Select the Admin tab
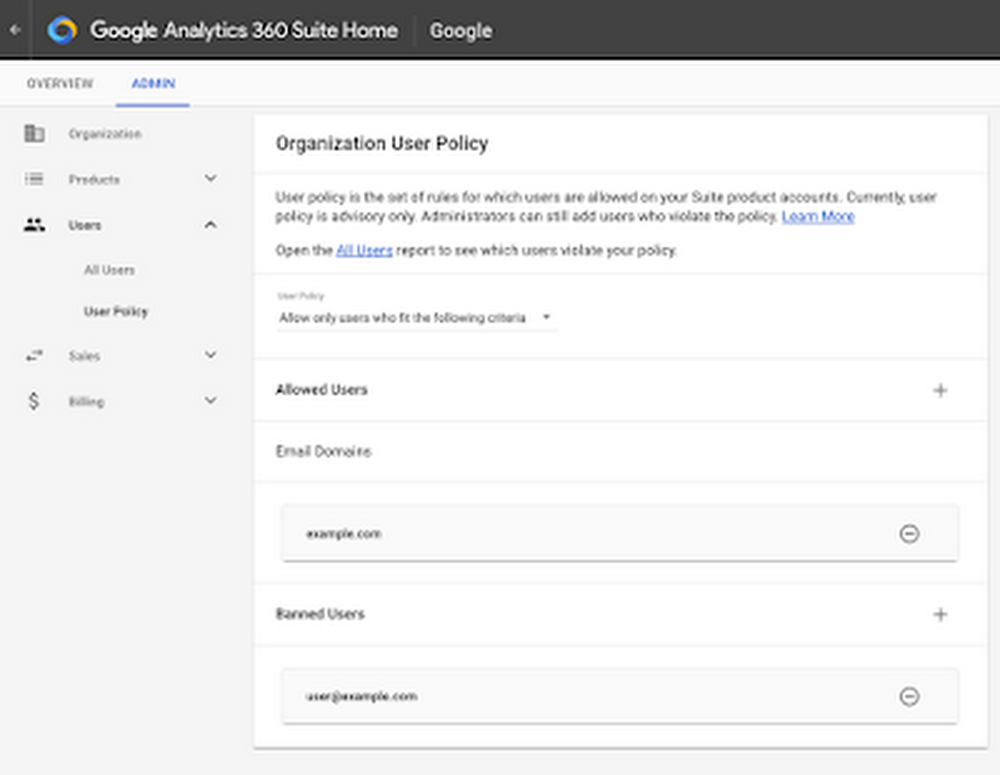1000x775 pixels. click(153, 84)
